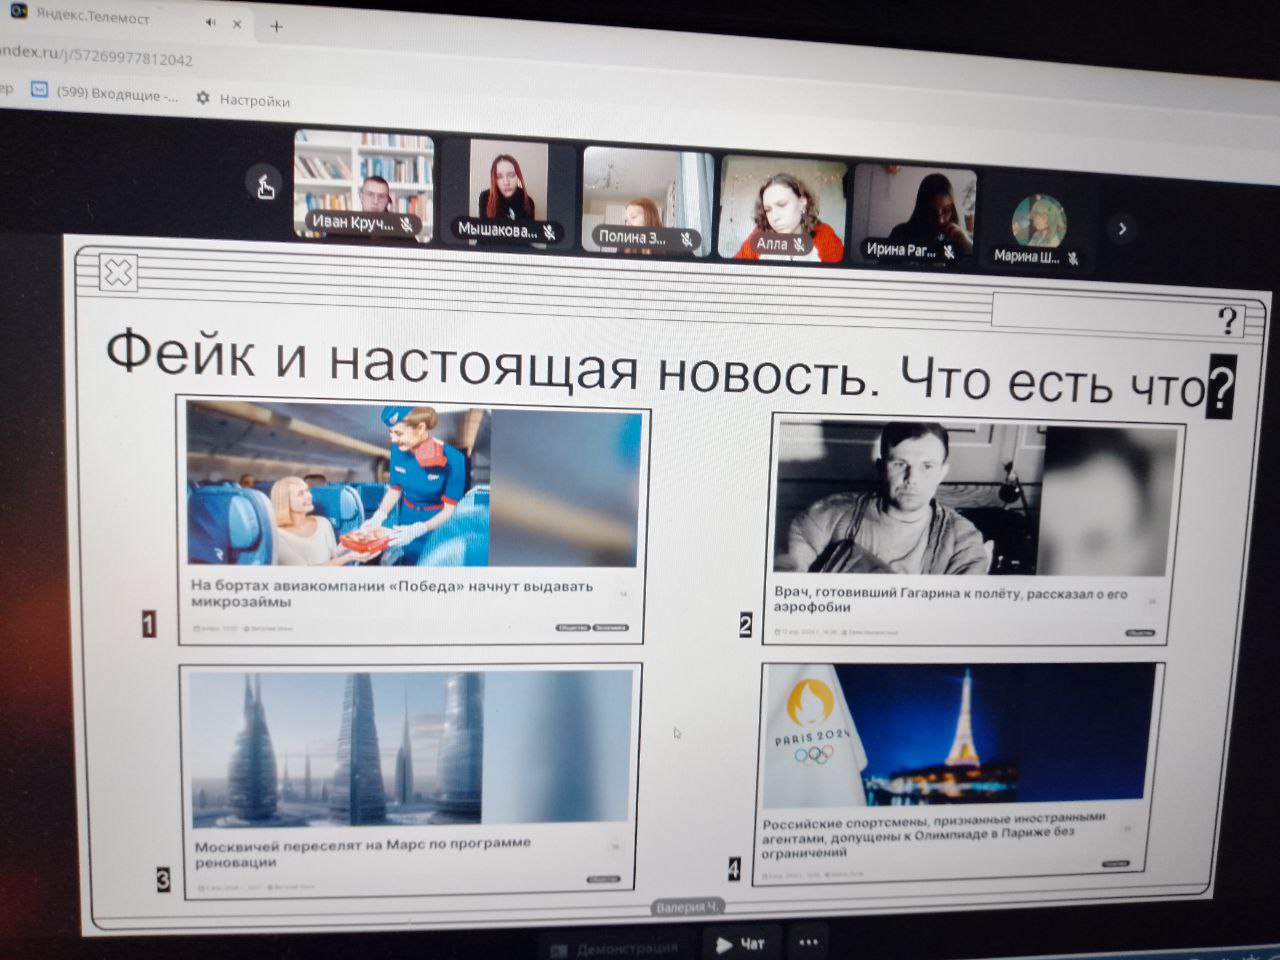
Task: Click the Демонстрация screen share button
Action: tap(616, 947)
